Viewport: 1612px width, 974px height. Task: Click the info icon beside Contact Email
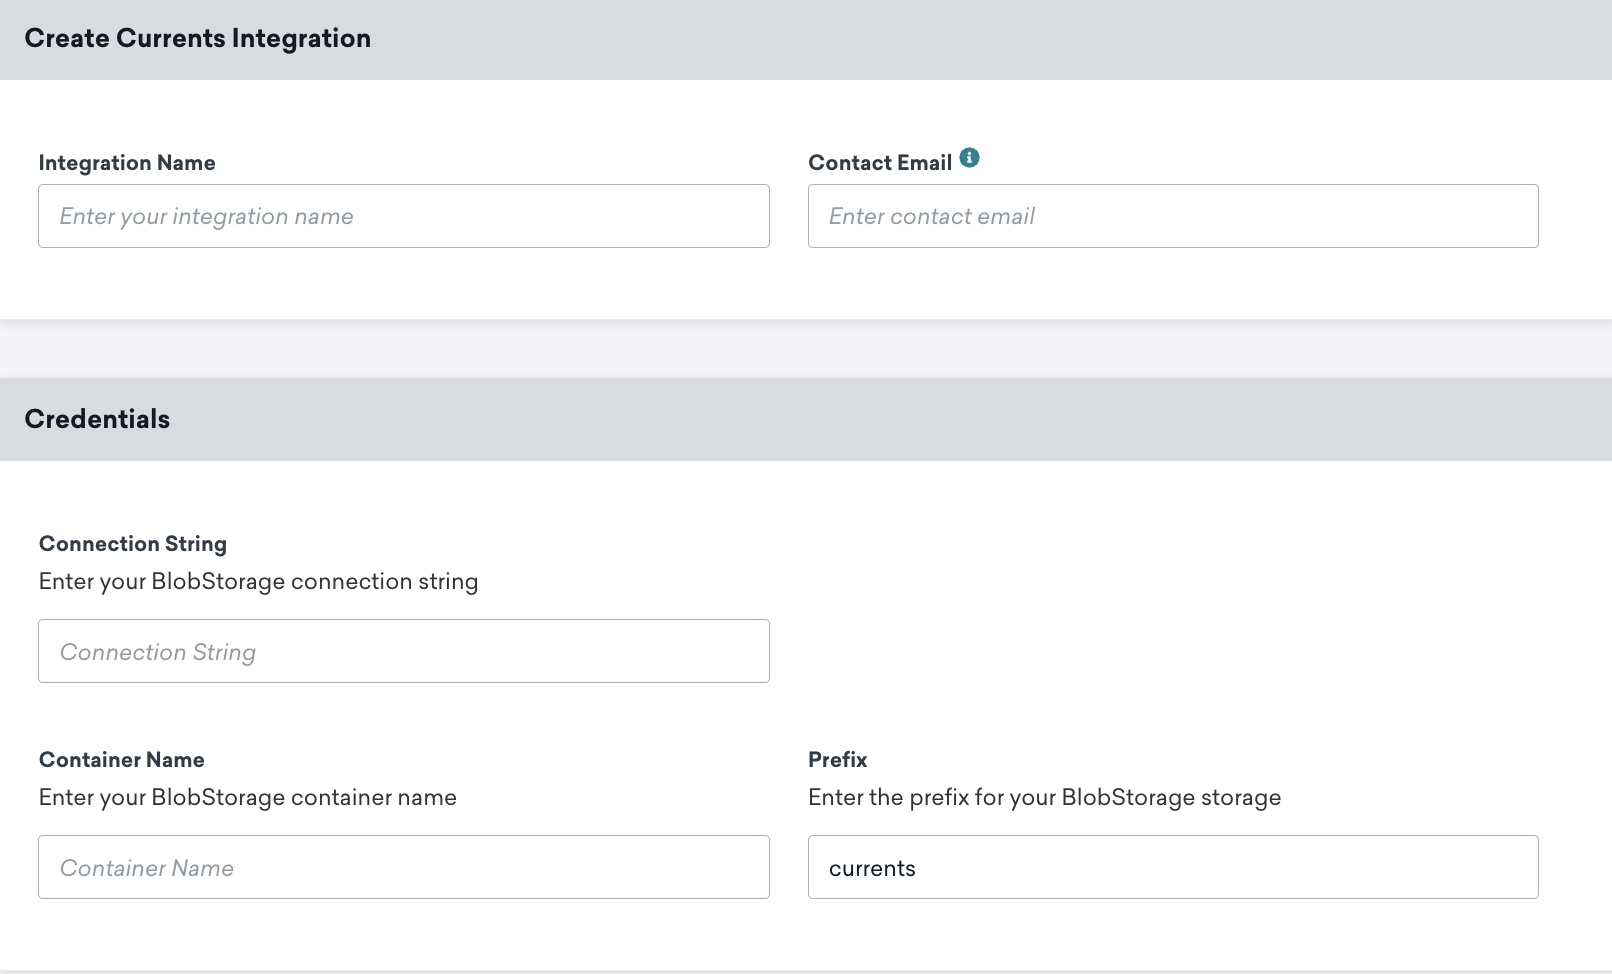tap(970, 157)
